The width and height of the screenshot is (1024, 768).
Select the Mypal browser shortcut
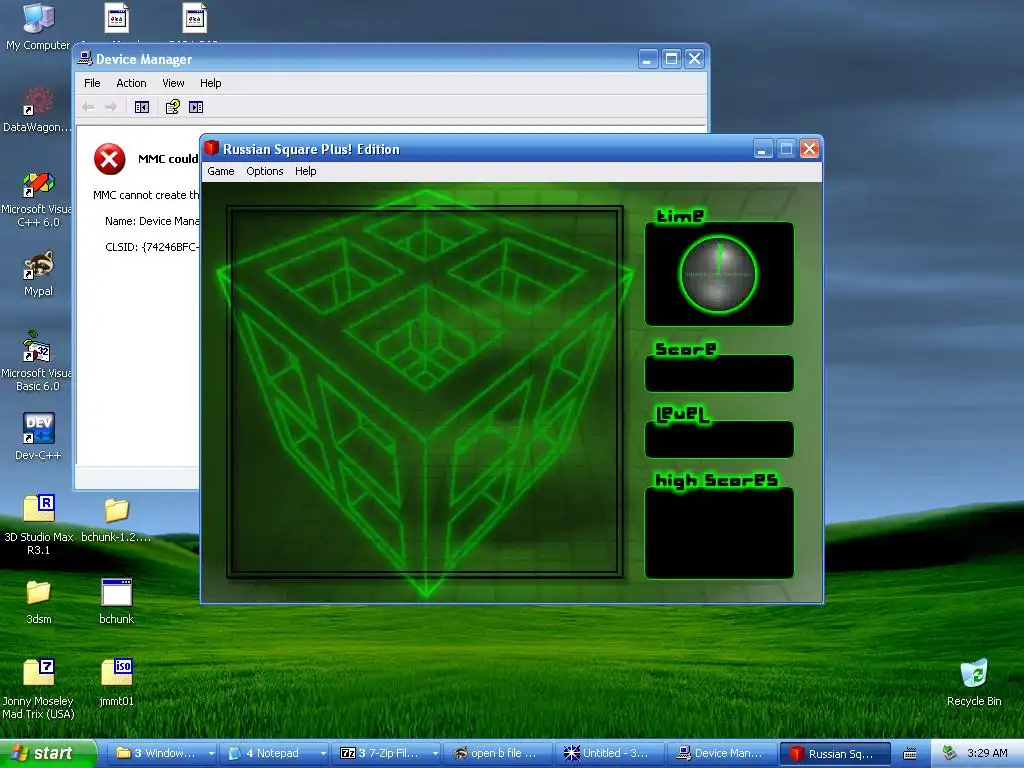point(38,274)
